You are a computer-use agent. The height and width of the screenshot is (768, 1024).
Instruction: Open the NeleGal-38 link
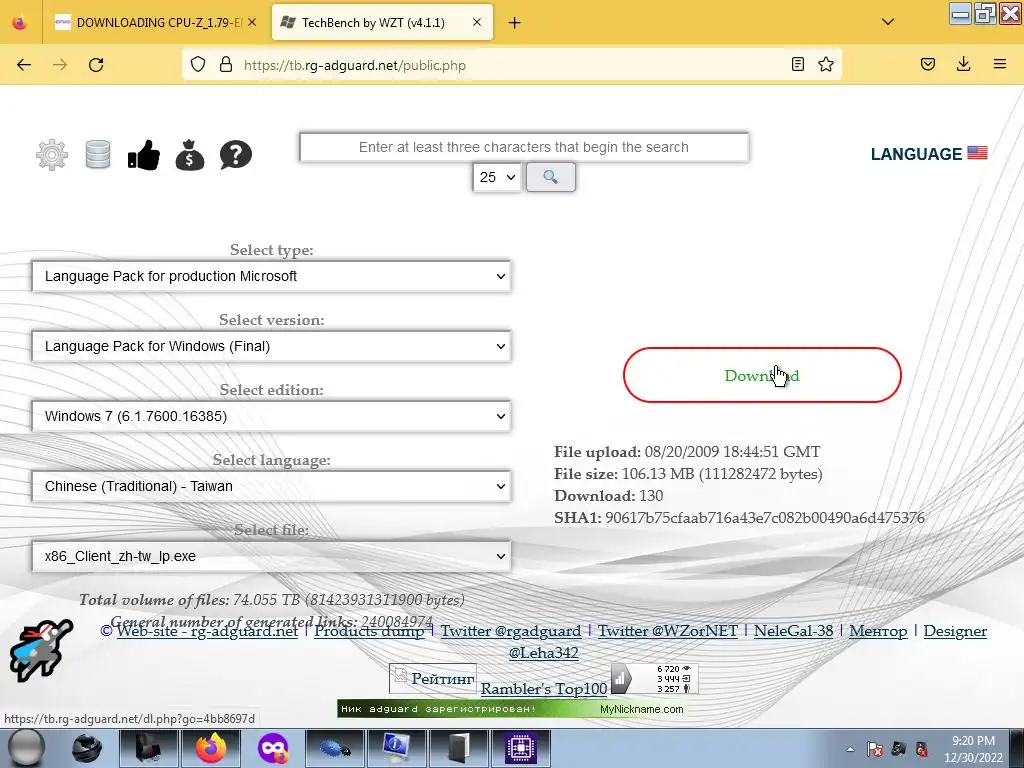[793, 631]
